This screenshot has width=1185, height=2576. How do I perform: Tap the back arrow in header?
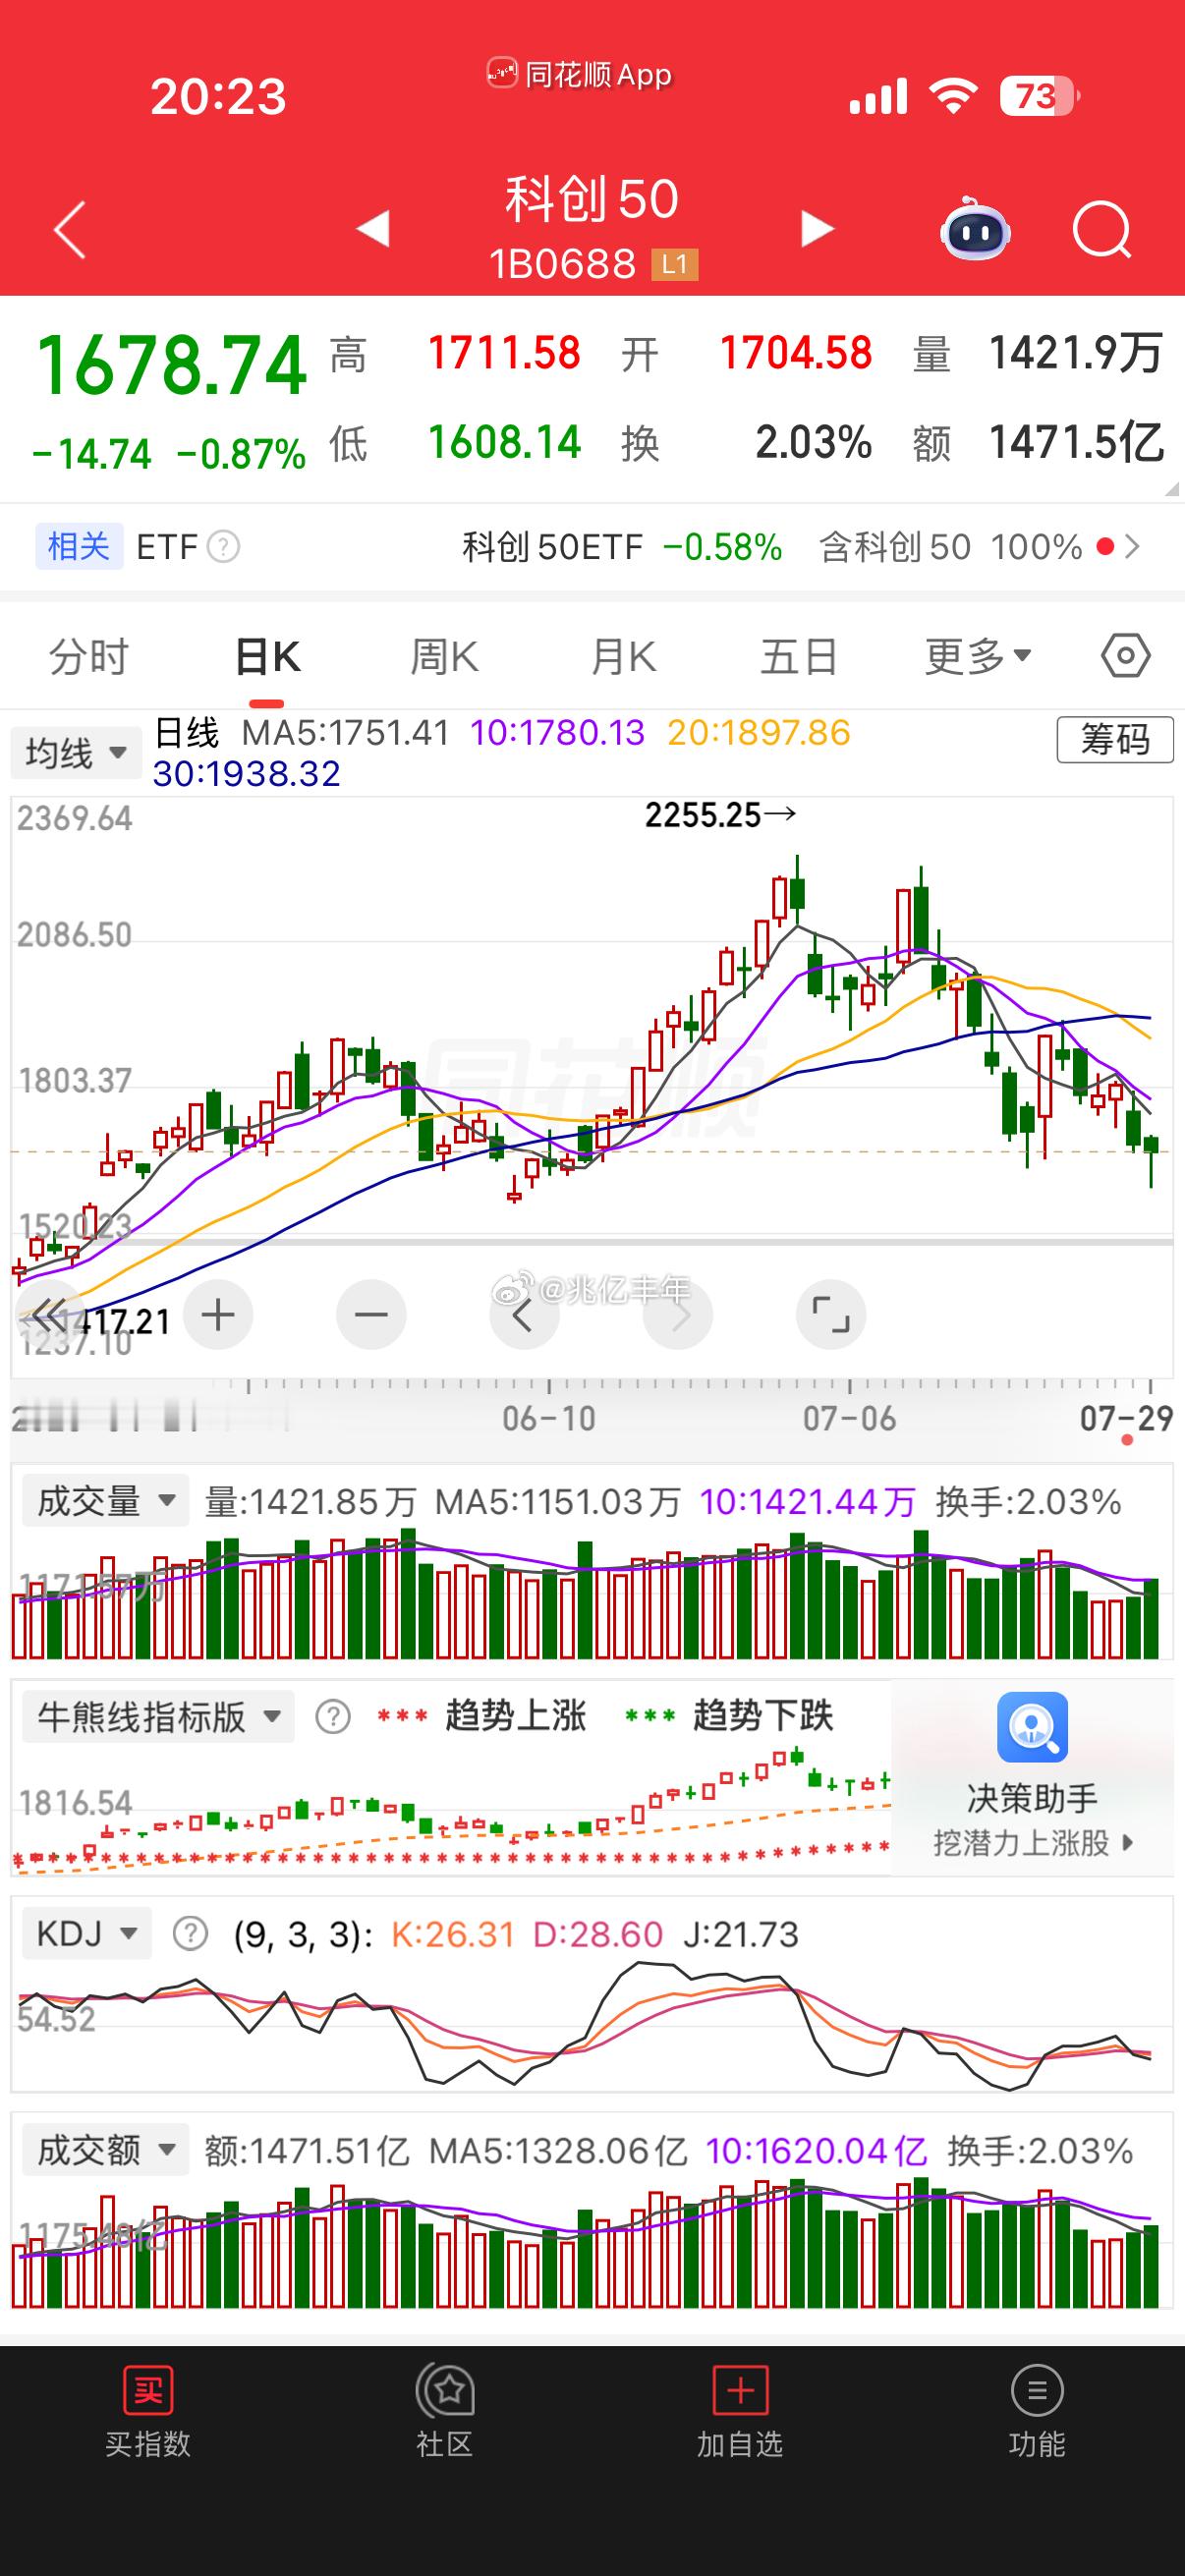(70, 230)
